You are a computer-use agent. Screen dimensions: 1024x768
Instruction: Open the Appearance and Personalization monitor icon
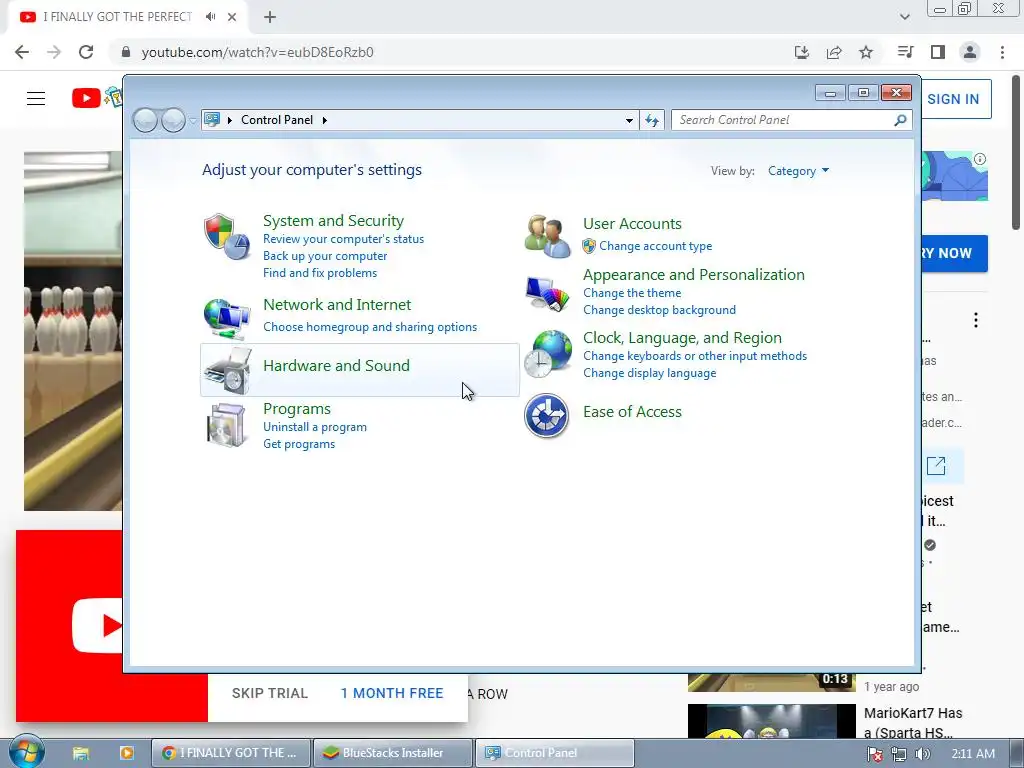point(547,295)
